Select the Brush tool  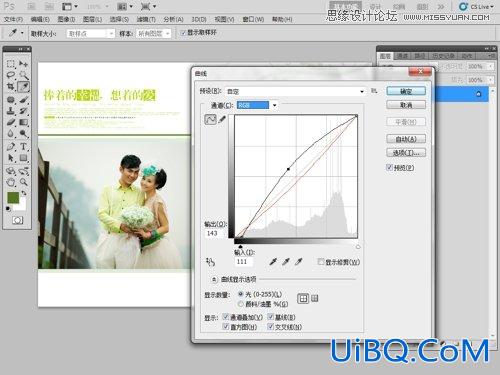tap(24, 99)
